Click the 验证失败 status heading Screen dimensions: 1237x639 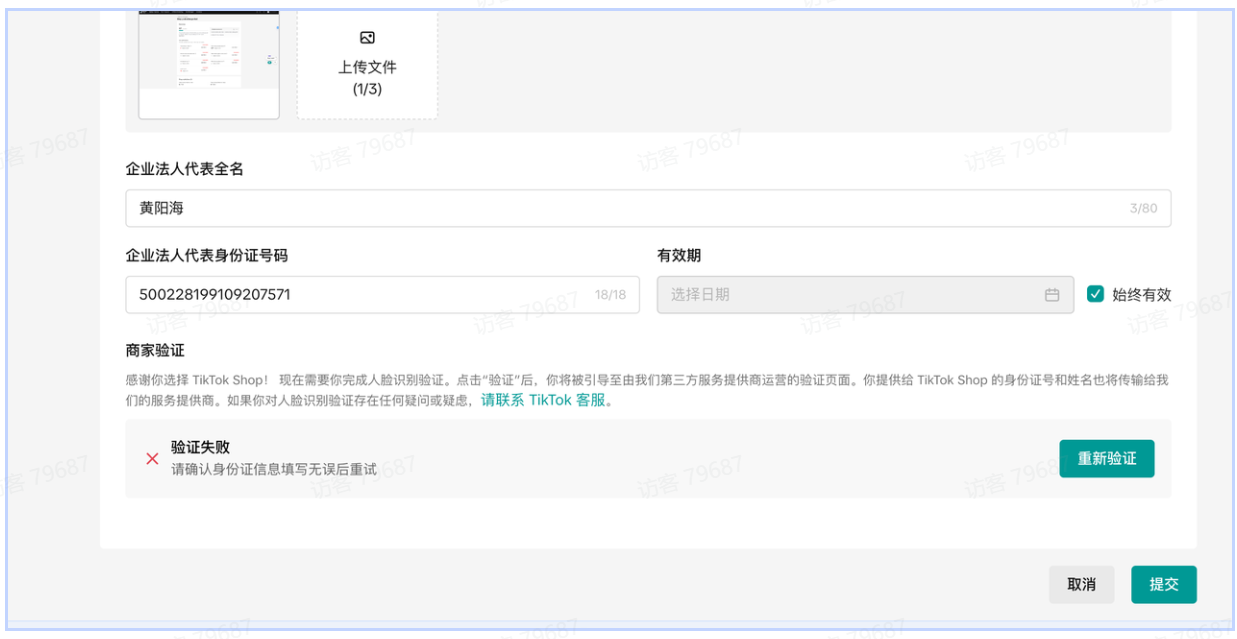[x=200, y=447]
